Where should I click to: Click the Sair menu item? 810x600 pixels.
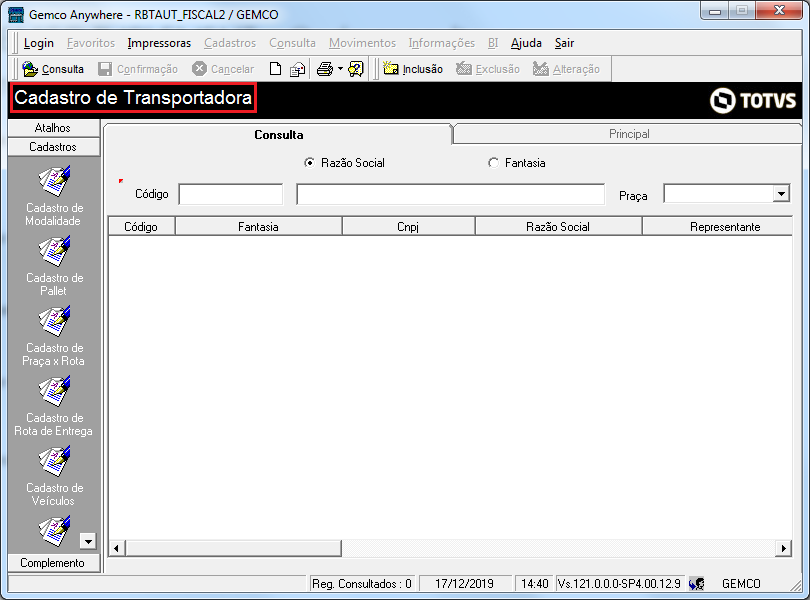(x=564, y=43)
